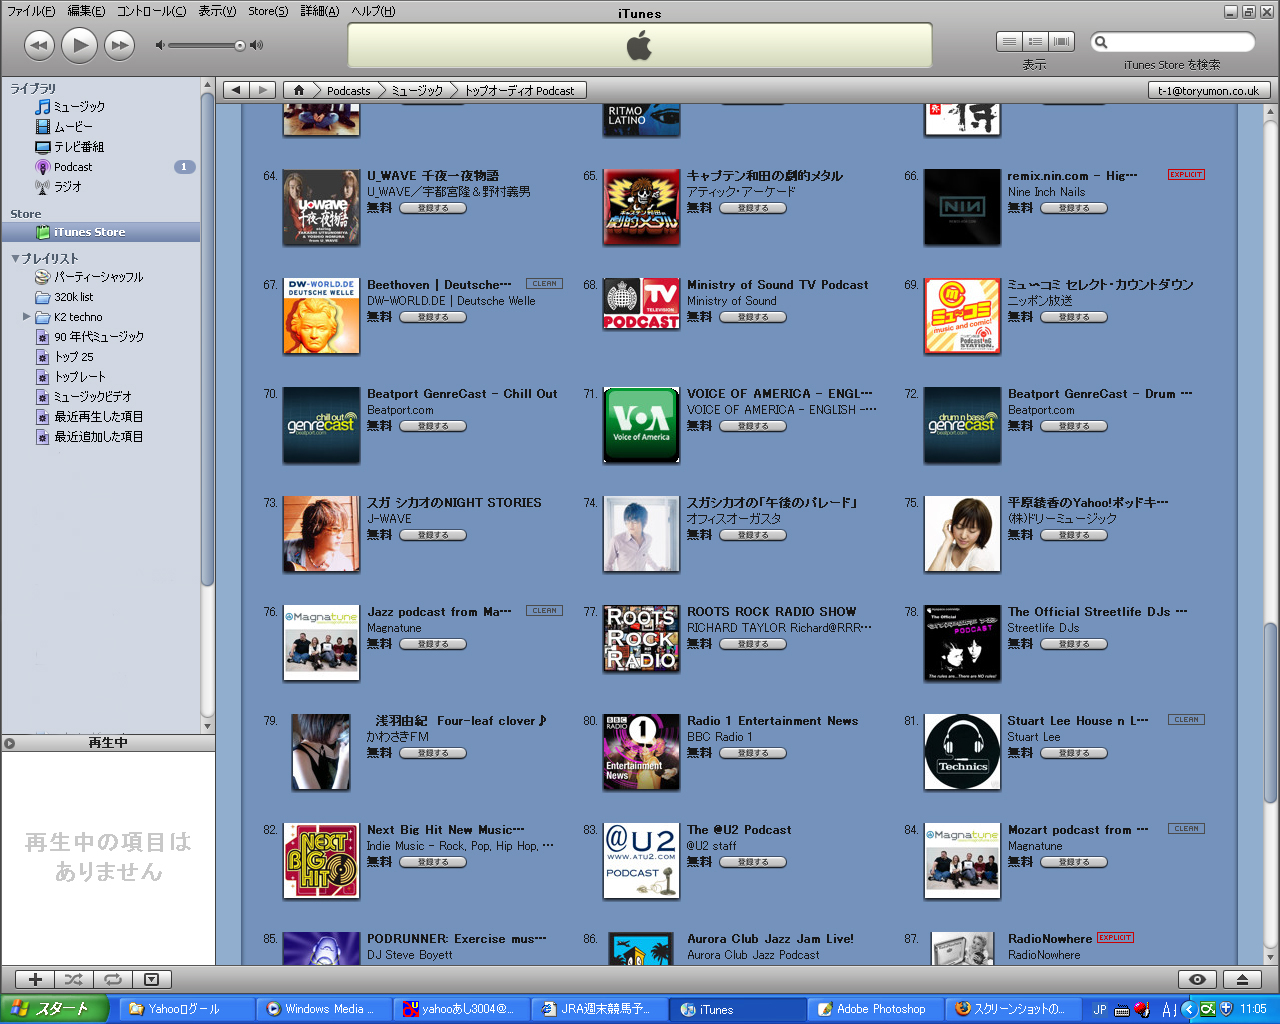Open the 90 年代ミュージック smart playlist
Viewport: 1280px width, 1024px height.
(100, 337)
